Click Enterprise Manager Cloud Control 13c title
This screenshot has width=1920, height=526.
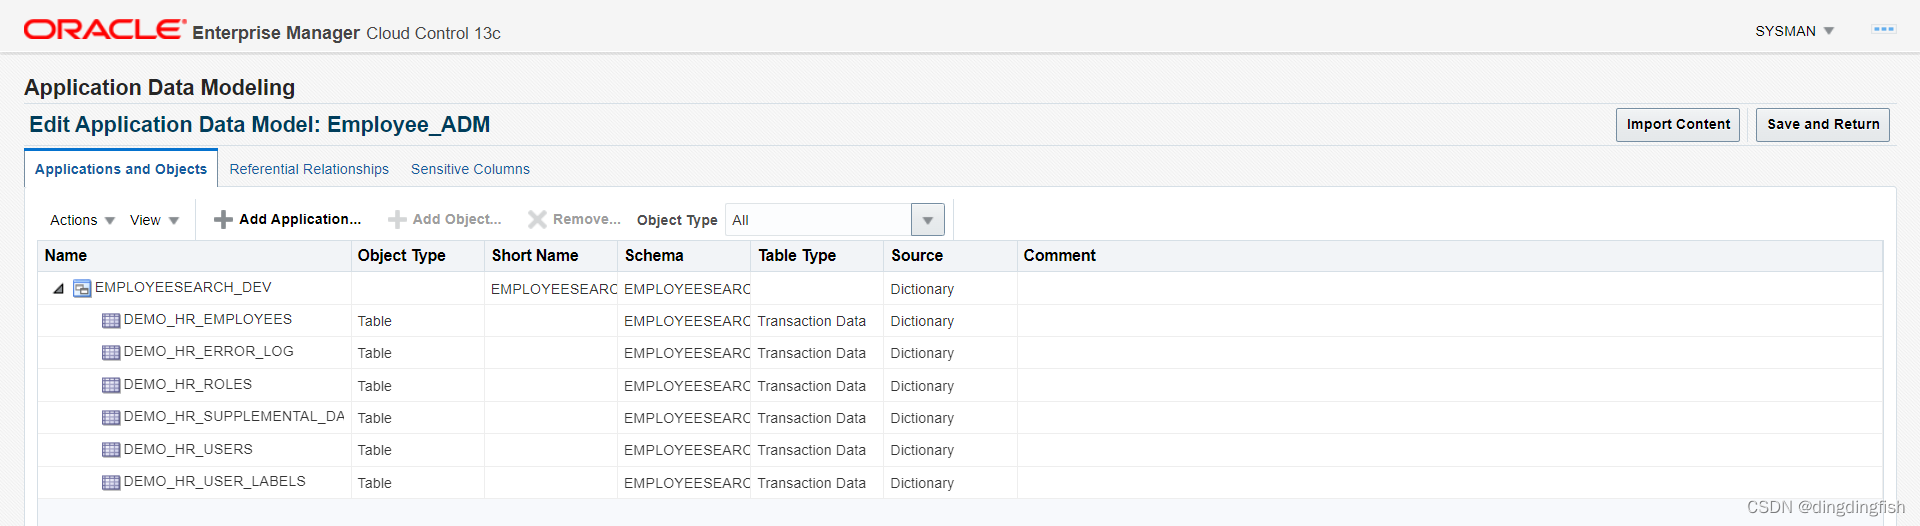pos(346,33)
